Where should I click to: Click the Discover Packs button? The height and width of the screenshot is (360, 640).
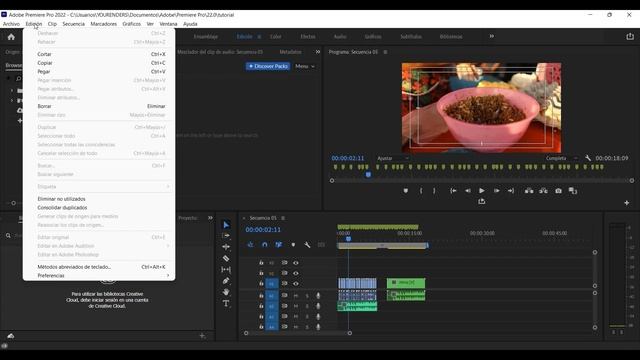coord(268,66)
